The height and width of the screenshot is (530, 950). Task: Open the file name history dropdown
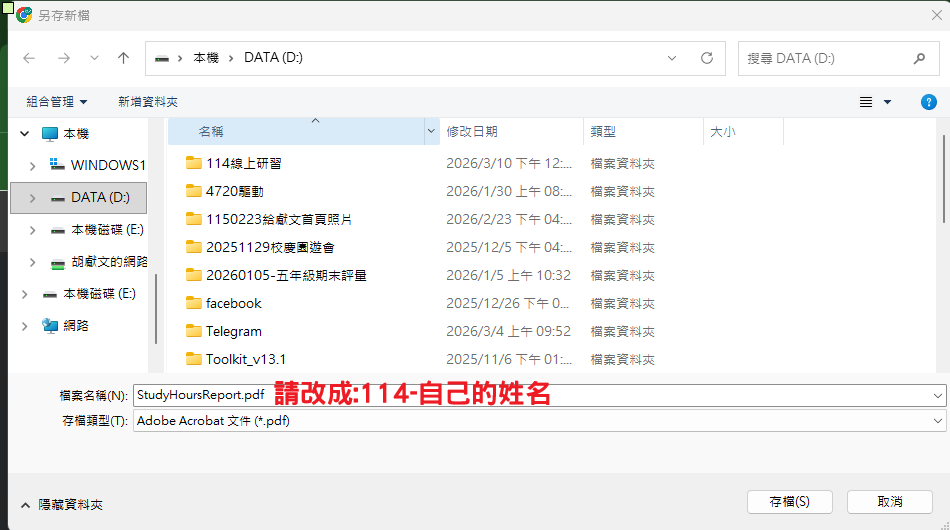coord(938,396)
